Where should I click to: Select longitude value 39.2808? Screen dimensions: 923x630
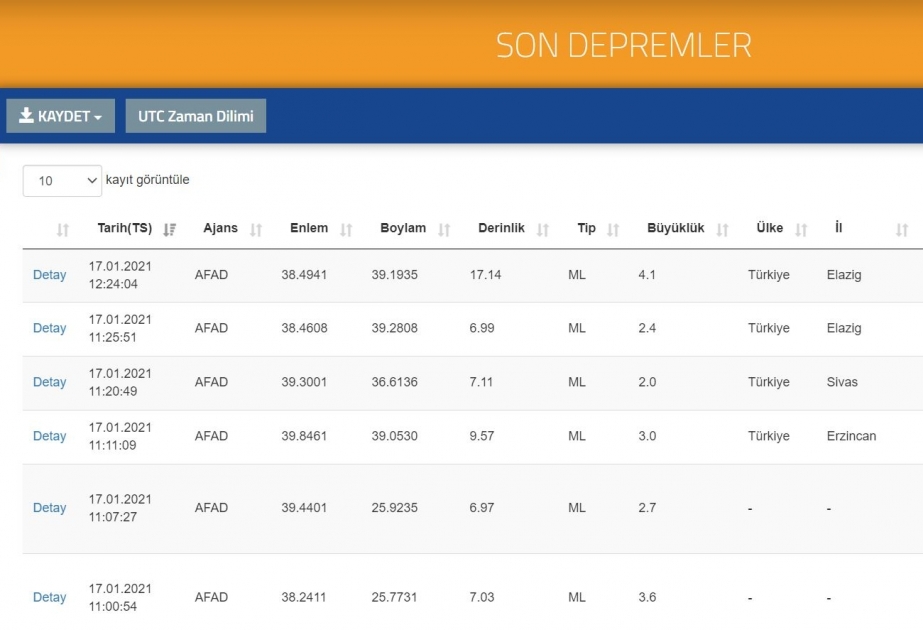click(x=394, y=328)
